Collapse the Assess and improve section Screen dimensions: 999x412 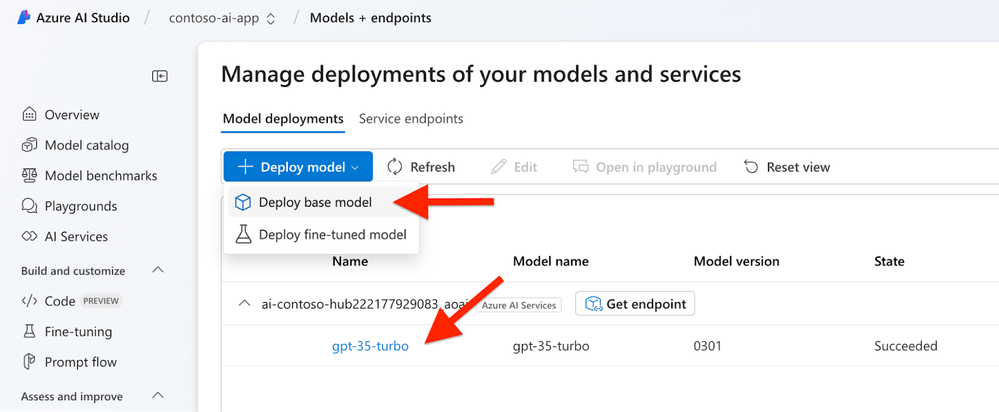158,396
